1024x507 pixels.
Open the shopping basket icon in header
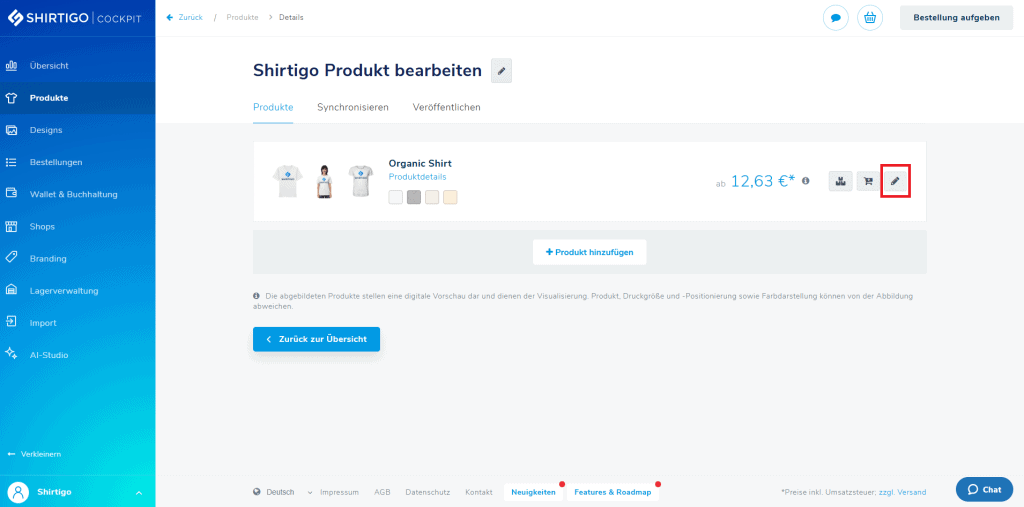coord(870,17)
